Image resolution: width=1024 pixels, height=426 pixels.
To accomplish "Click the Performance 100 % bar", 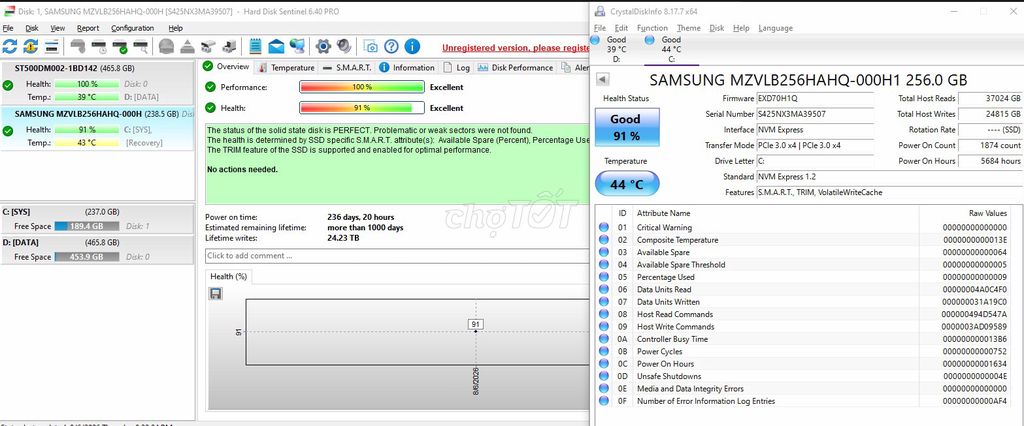I will (x=362, y=87).
